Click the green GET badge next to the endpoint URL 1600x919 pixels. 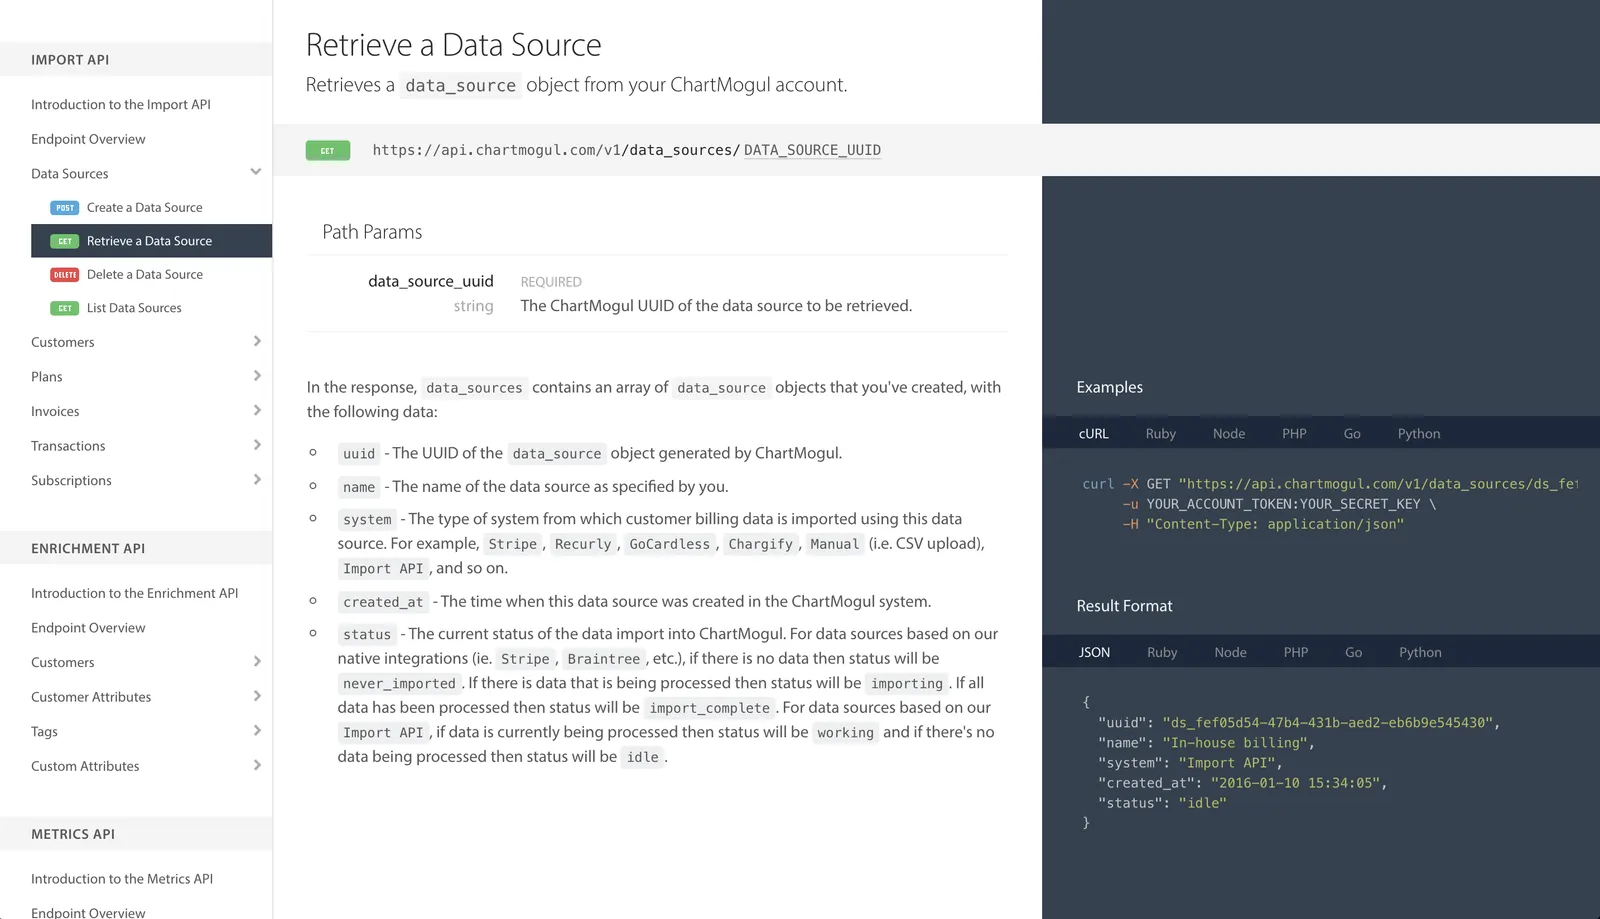pos(328,151)
